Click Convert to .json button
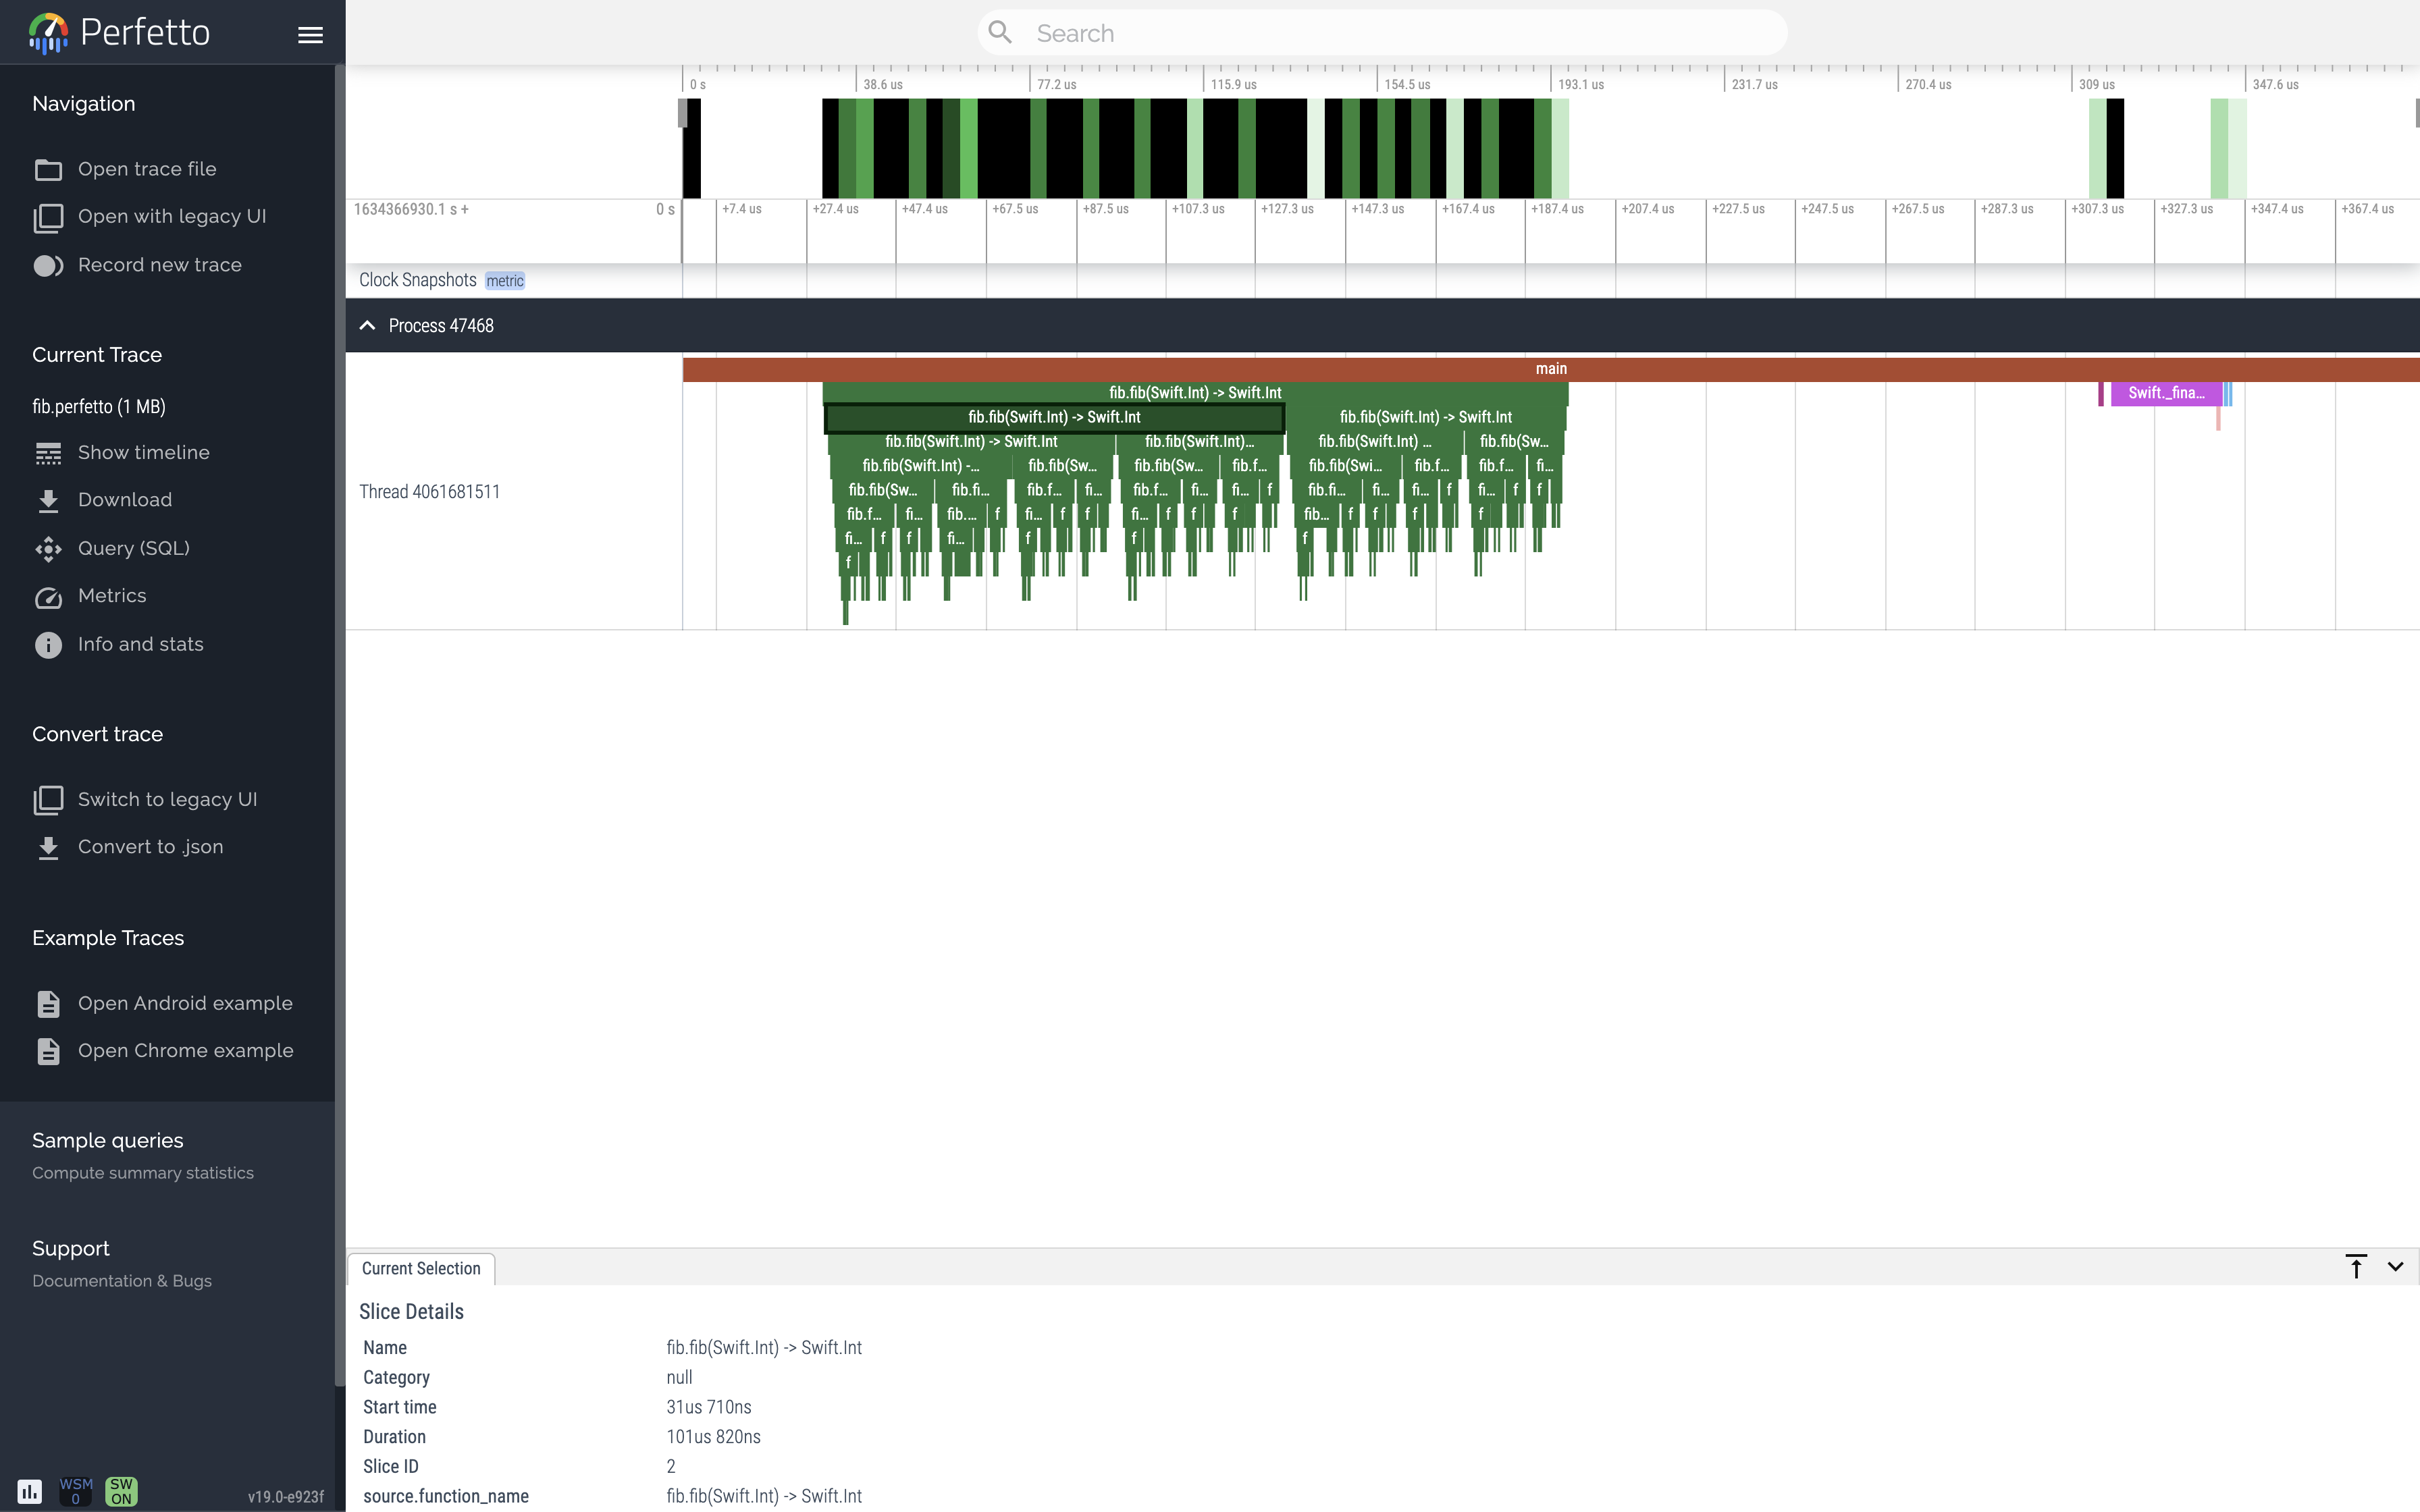This screenshot has height=1512, width=2420. tap(150, 846)
